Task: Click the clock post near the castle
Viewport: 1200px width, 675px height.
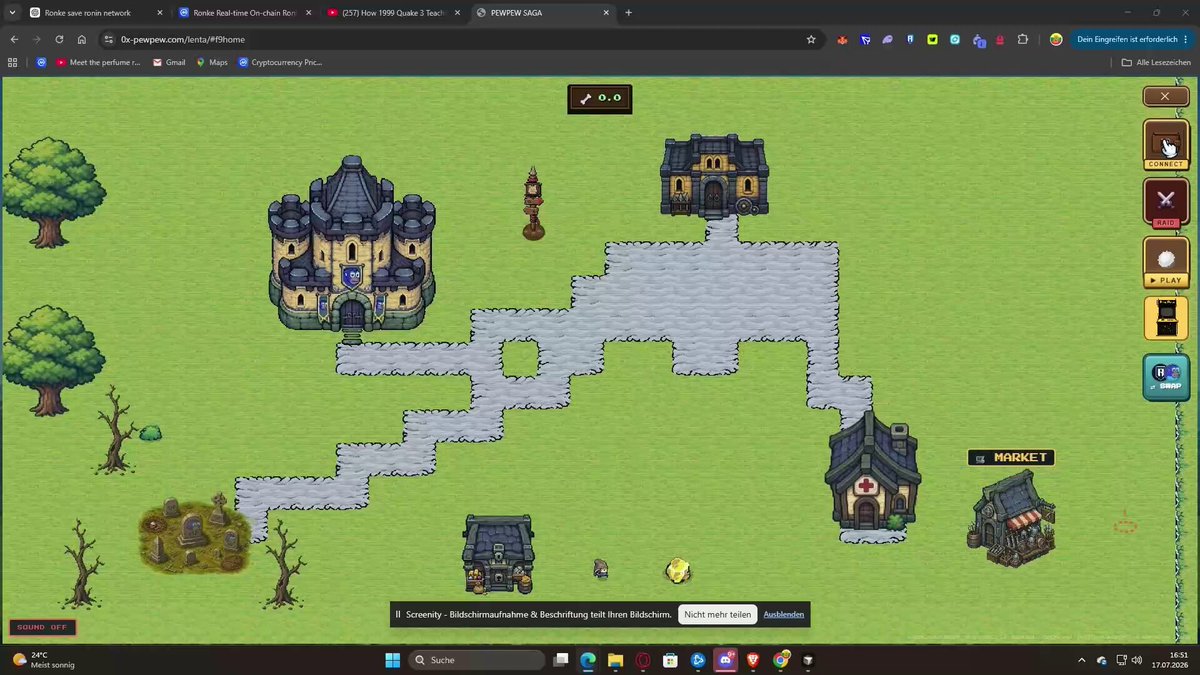Action: (533, 204)
